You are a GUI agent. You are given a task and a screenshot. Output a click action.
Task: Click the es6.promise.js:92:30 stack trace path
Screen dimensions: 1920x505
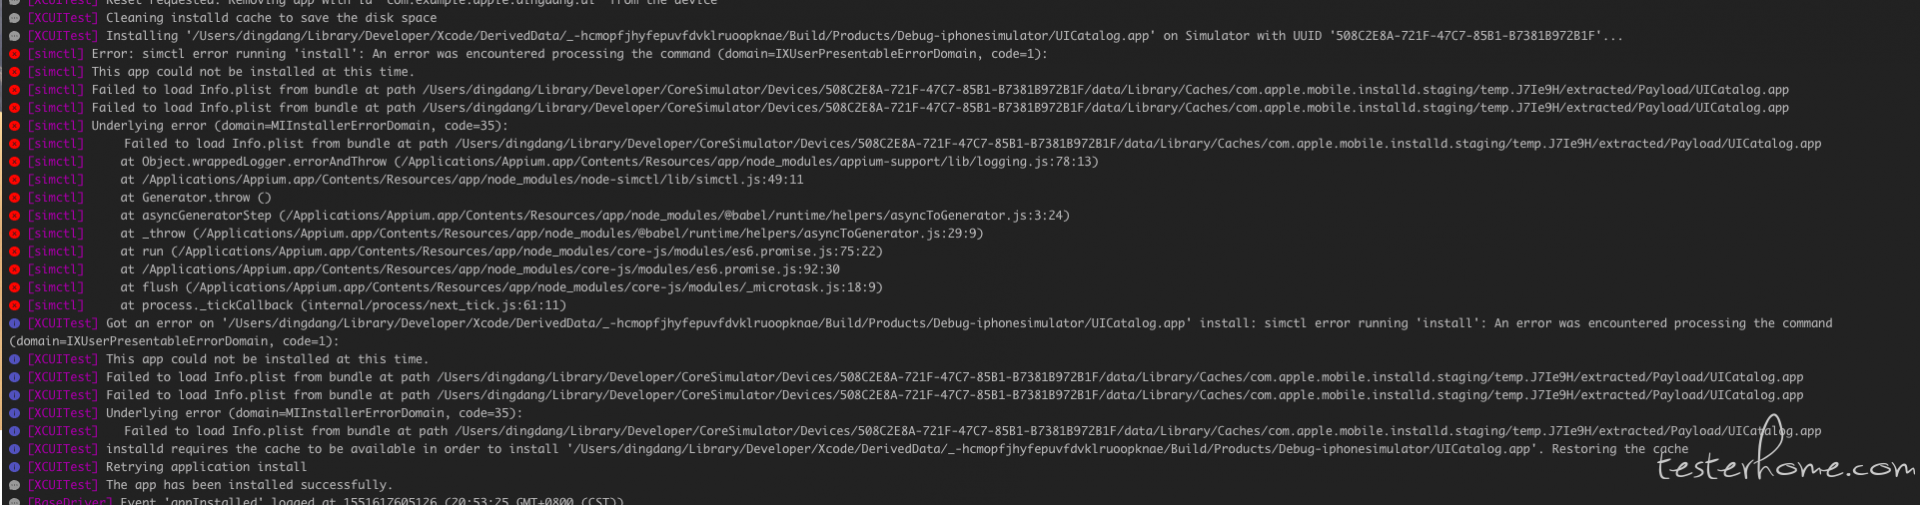click(x=491, y=270)
